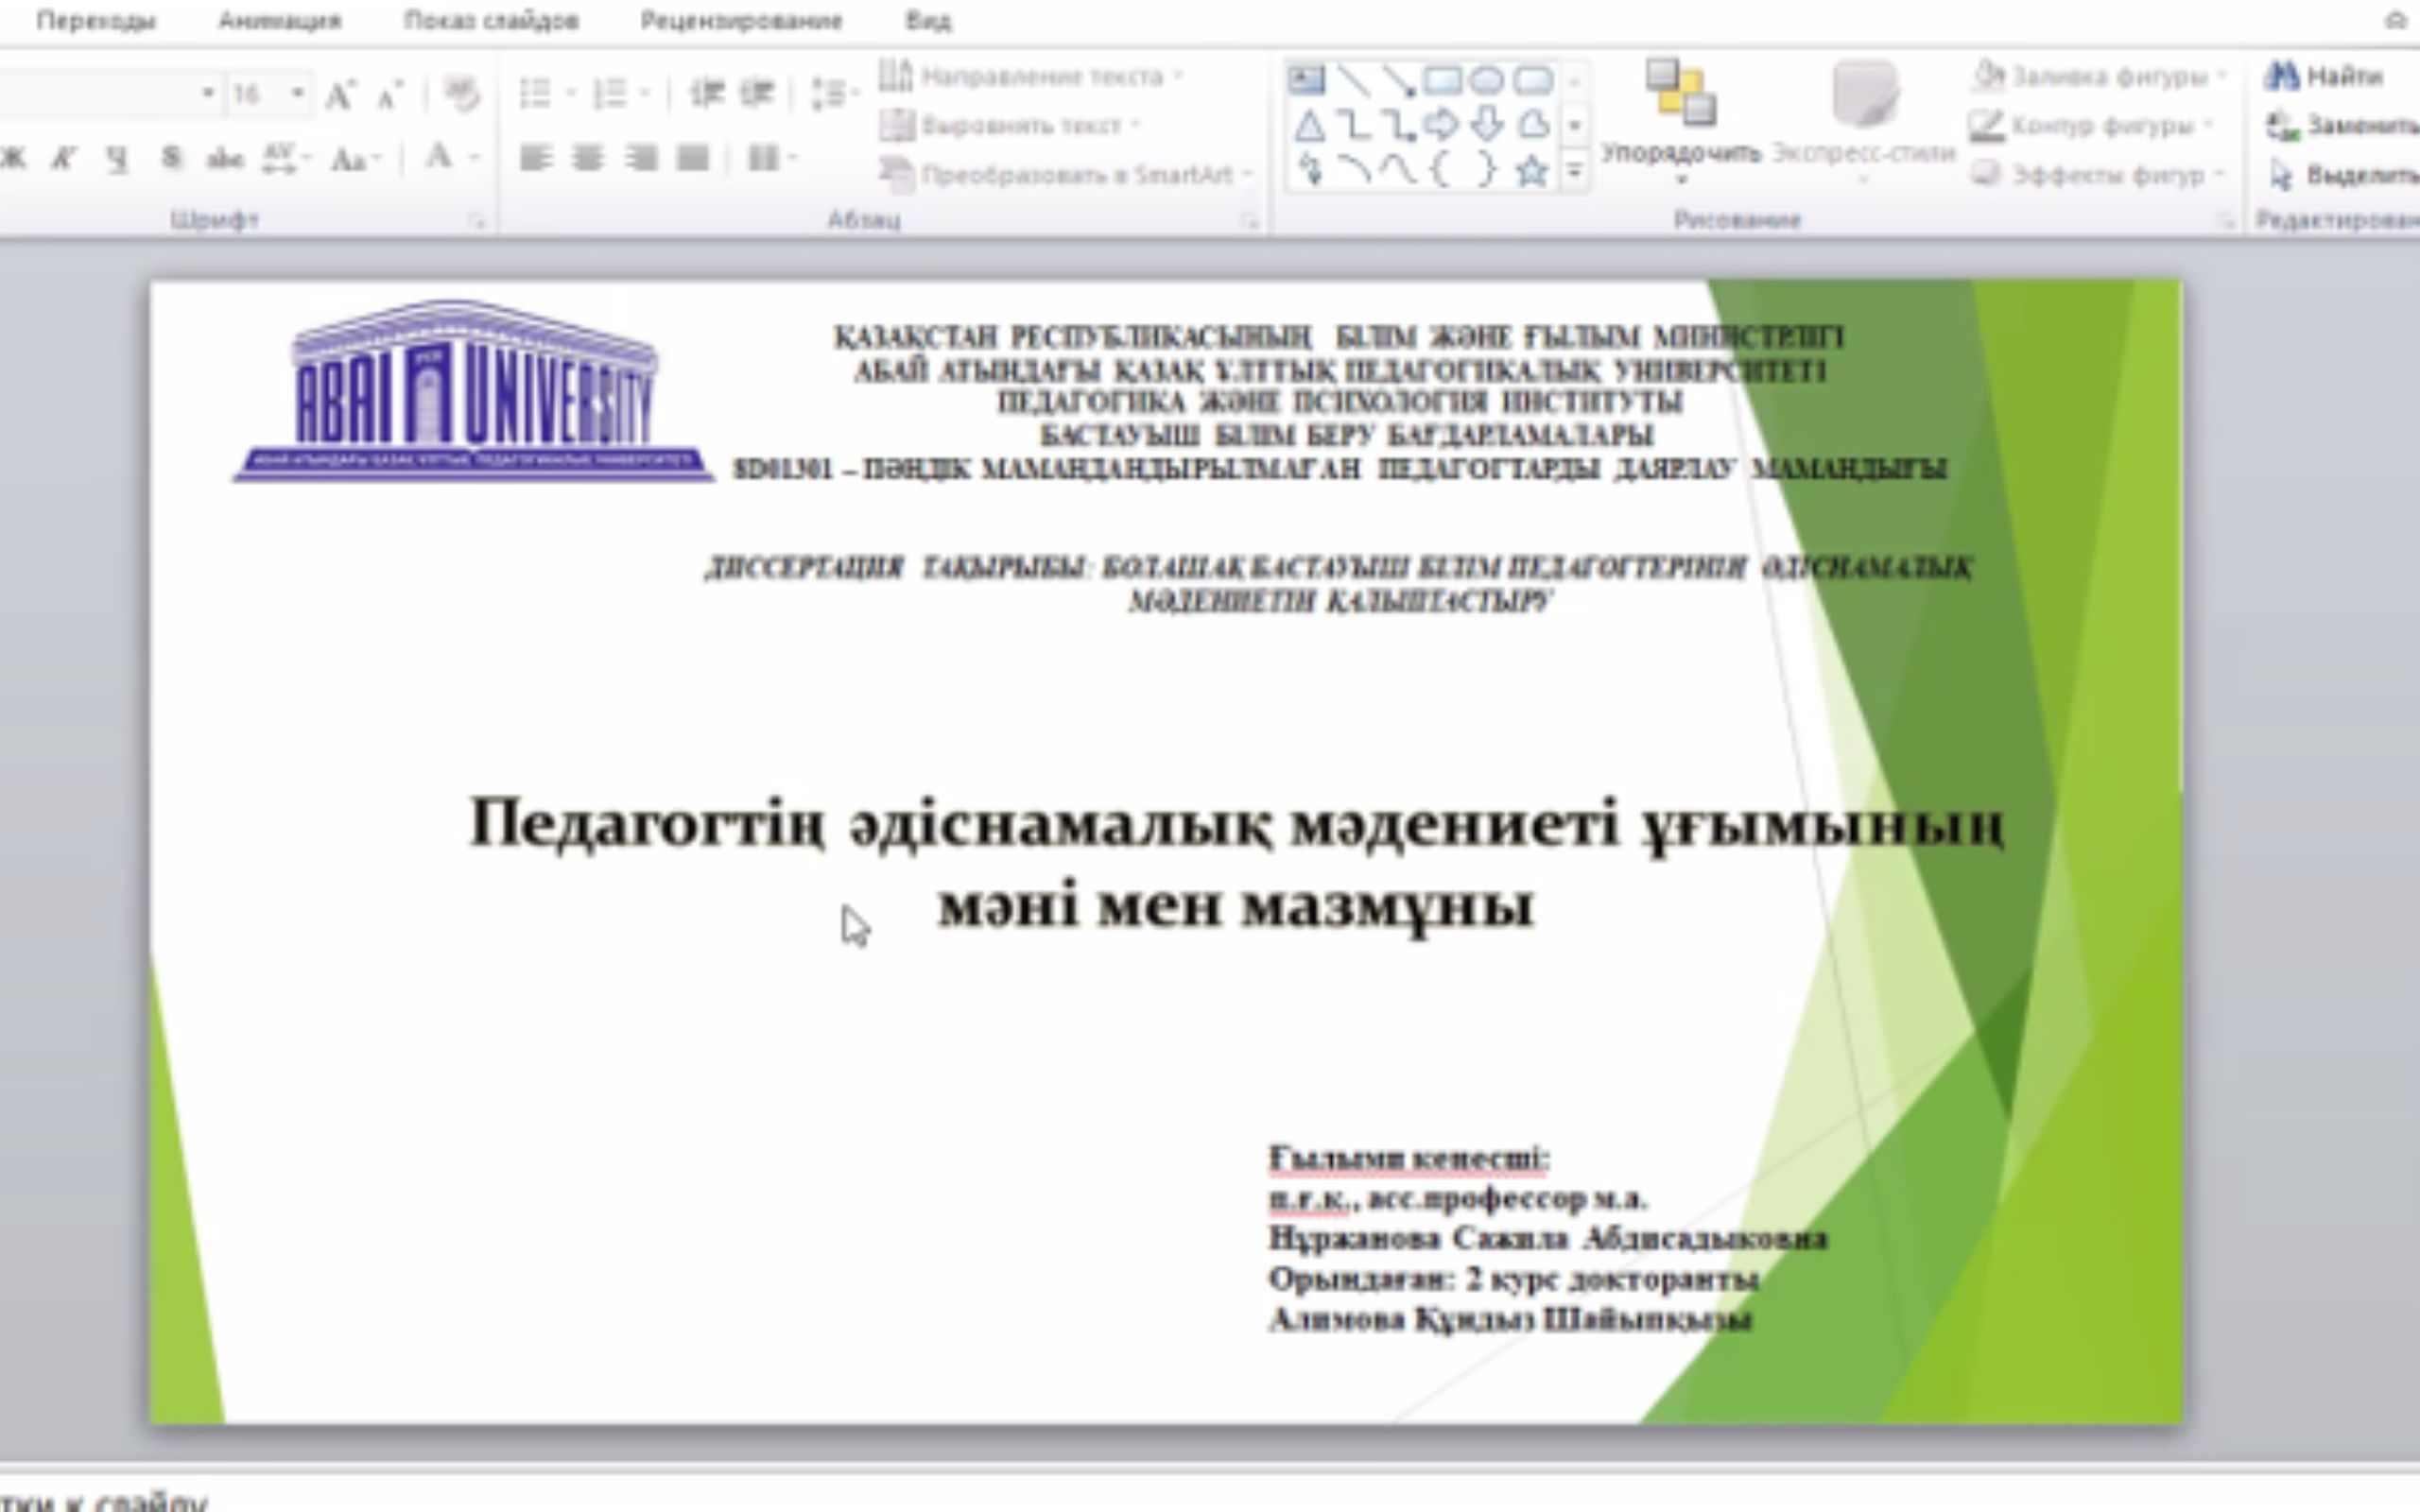Open the font size dropdown
The width and height of the screenshot is (2420, 1512).
coord(297,94)
